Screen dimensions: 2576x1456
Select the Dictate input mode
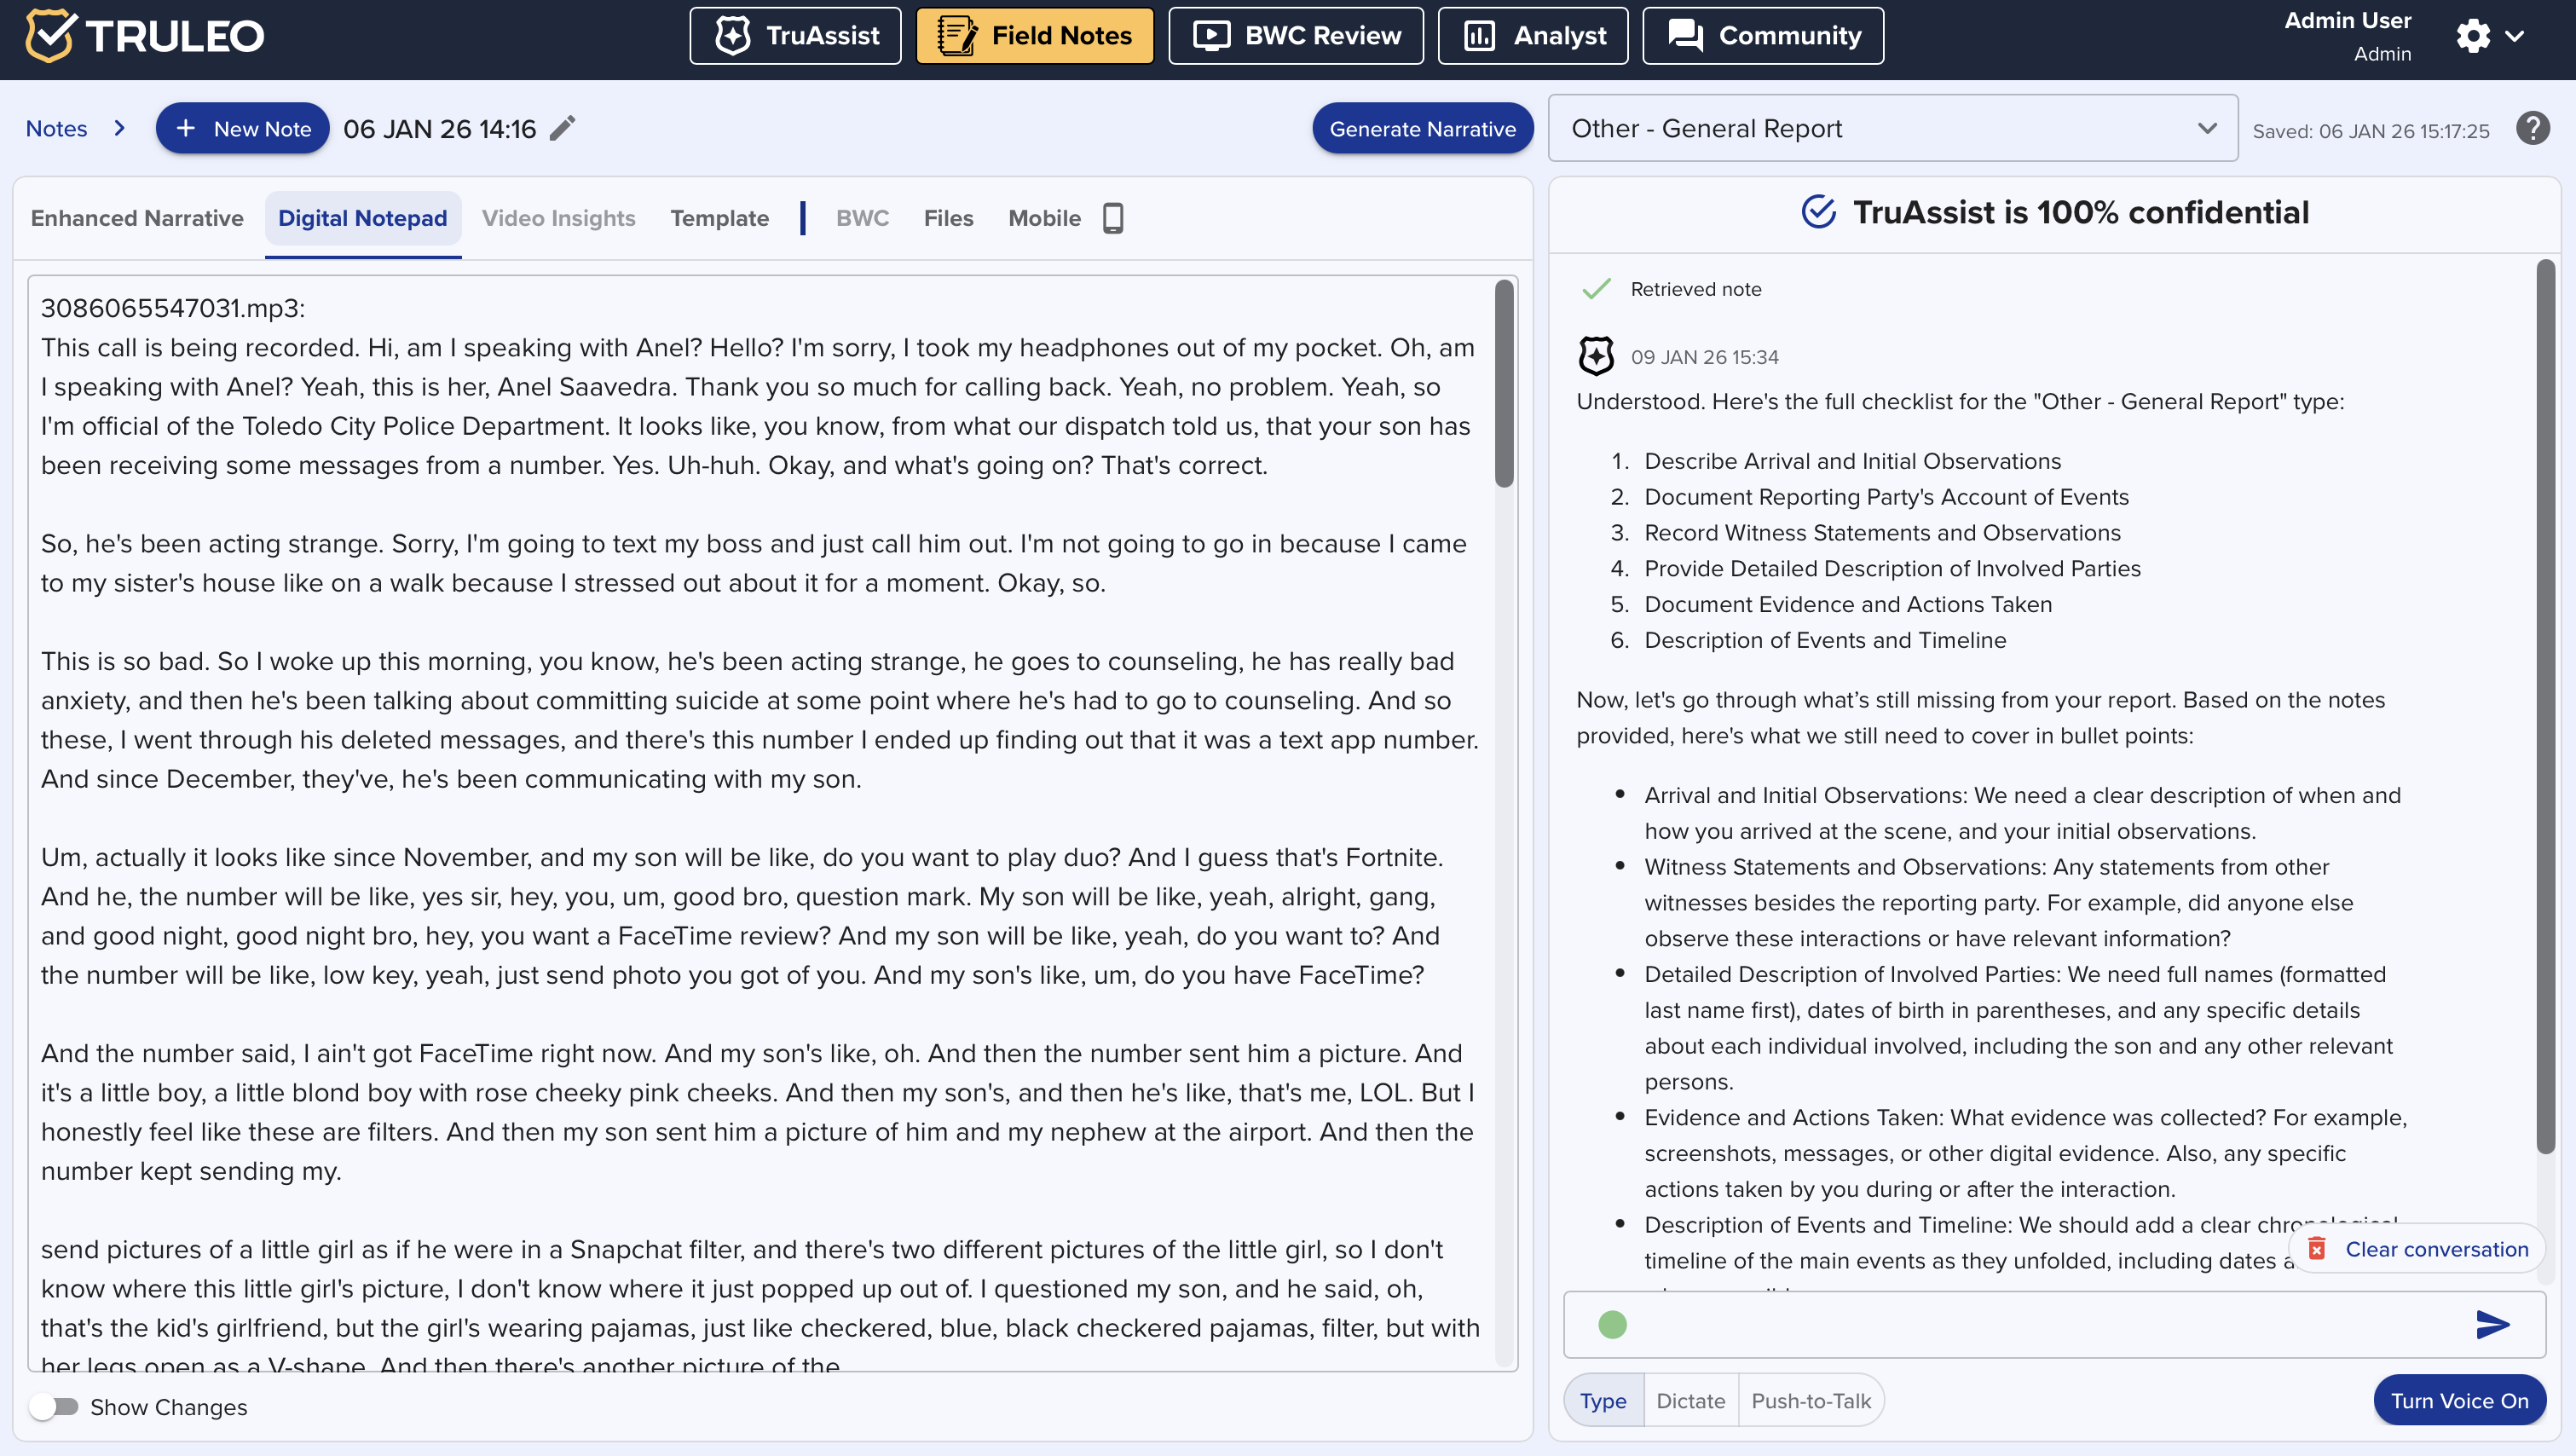[x=1690, y=1400]
